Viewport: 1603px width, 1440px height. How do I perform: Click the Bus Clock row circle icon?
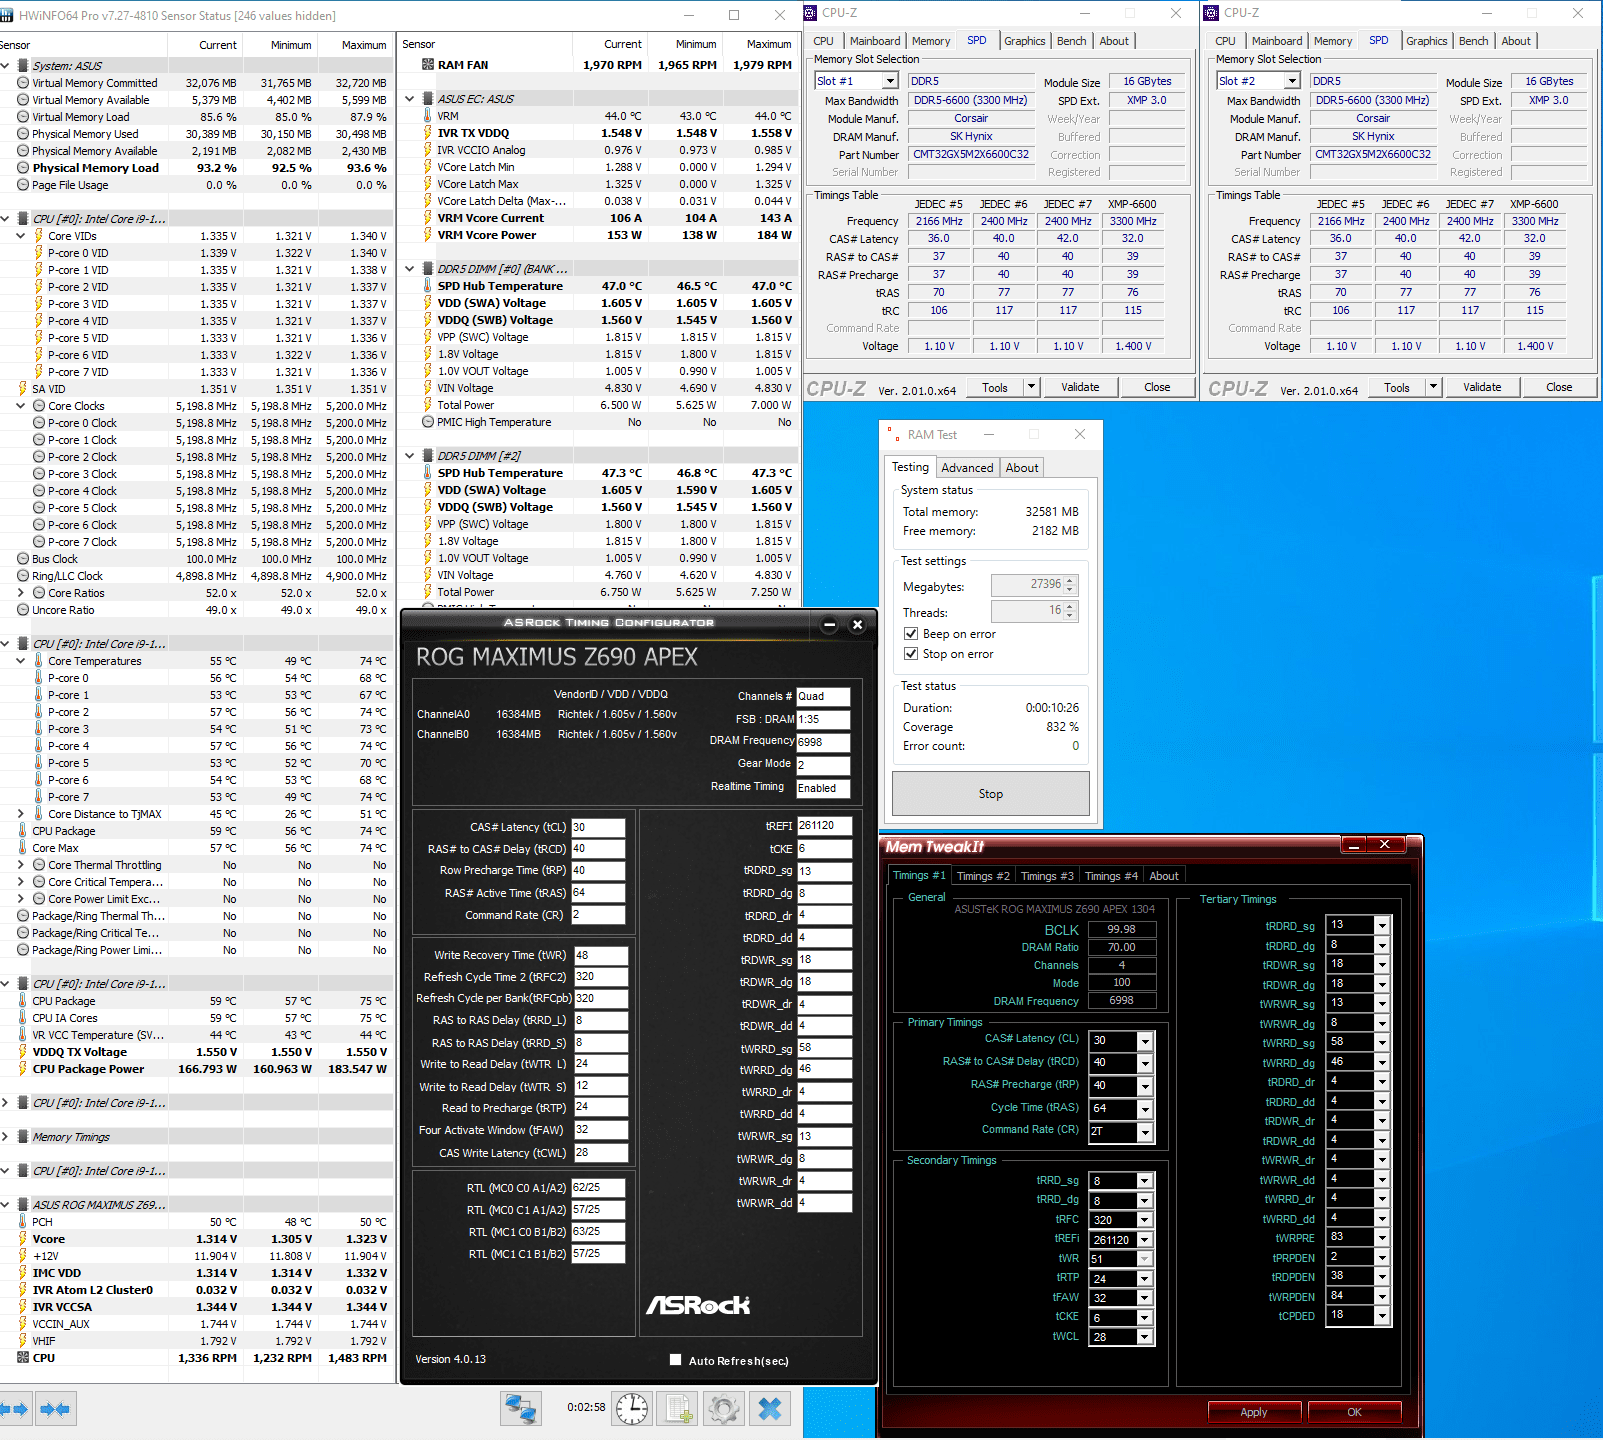[23, 559]
